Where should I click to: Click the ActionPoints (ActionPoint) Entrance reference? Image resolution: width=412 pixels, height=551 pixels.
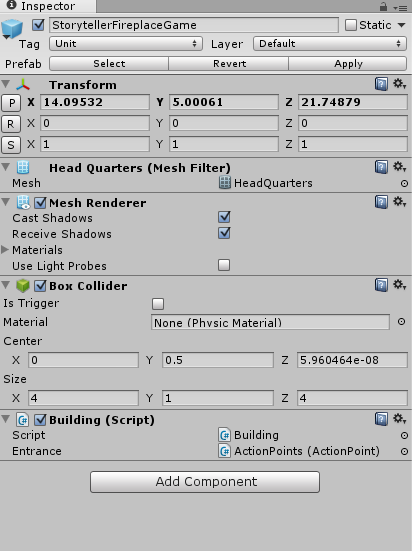click(299, 451)
